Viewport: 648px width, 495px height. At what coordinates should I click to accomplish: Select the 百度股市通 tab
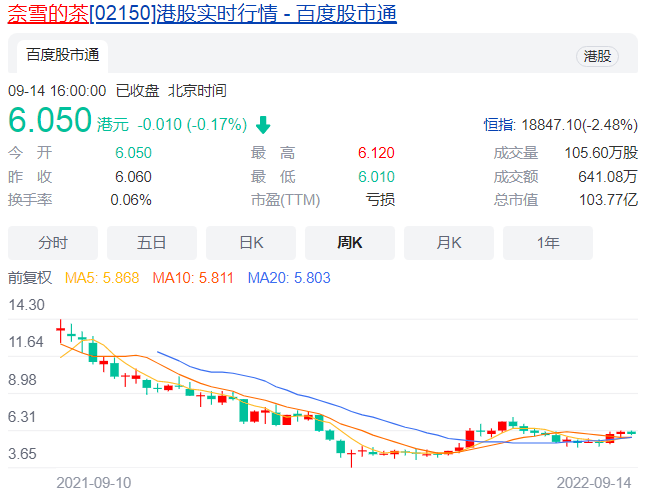point(62,55)
